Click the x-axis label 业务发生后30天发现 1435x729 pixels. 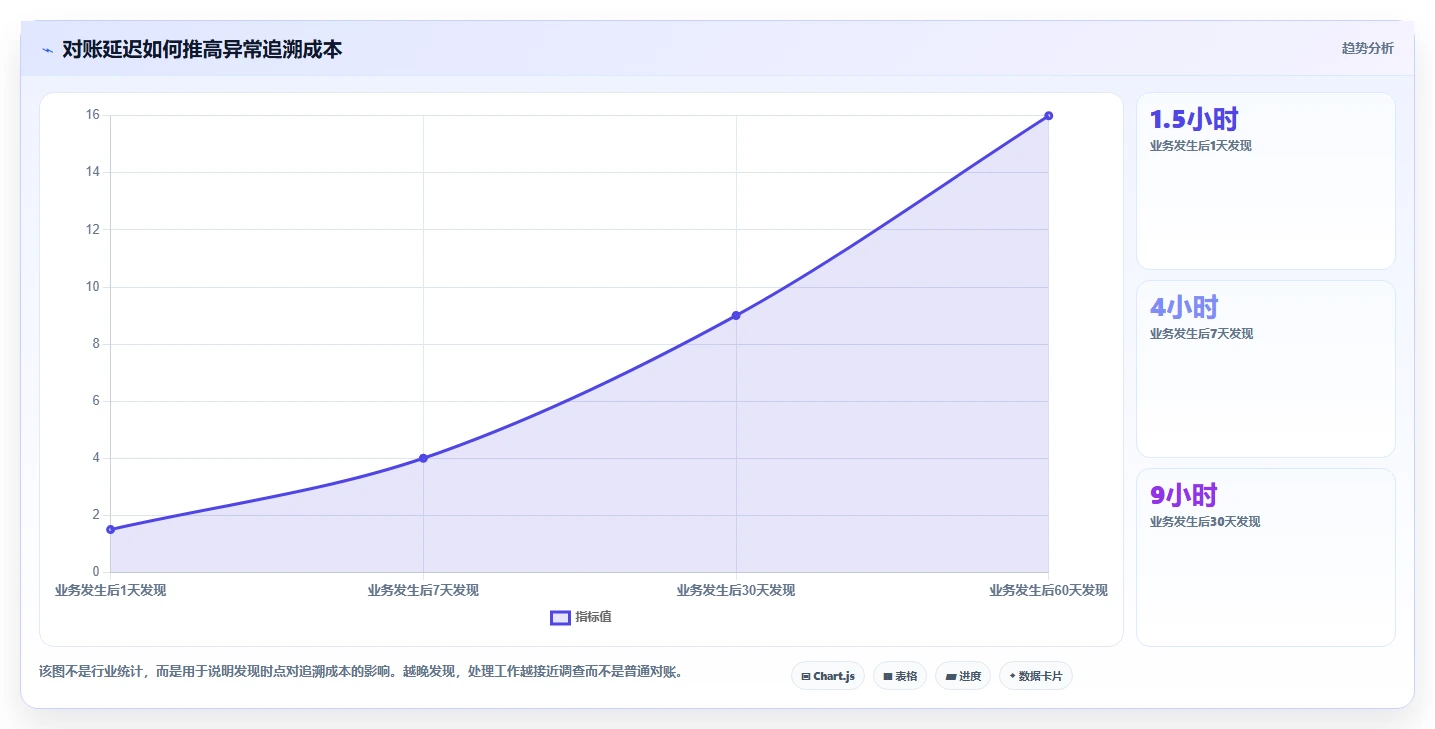coord(736,590)
